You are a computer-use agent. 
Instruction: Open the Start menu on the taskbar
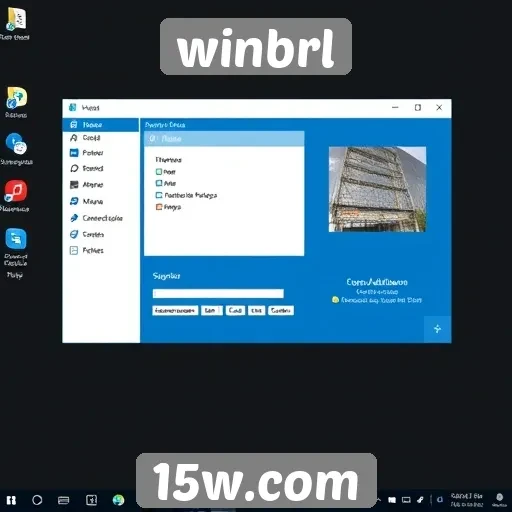tap(11, 500)
